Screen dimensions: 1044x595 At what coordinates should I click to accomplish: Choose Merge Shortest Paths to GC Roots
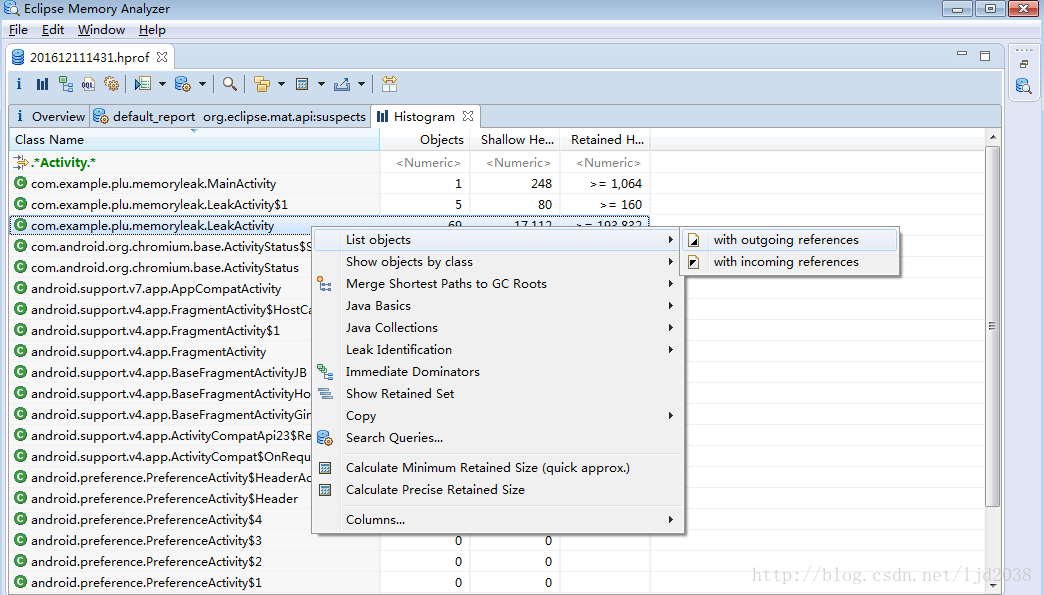[498, 284]
